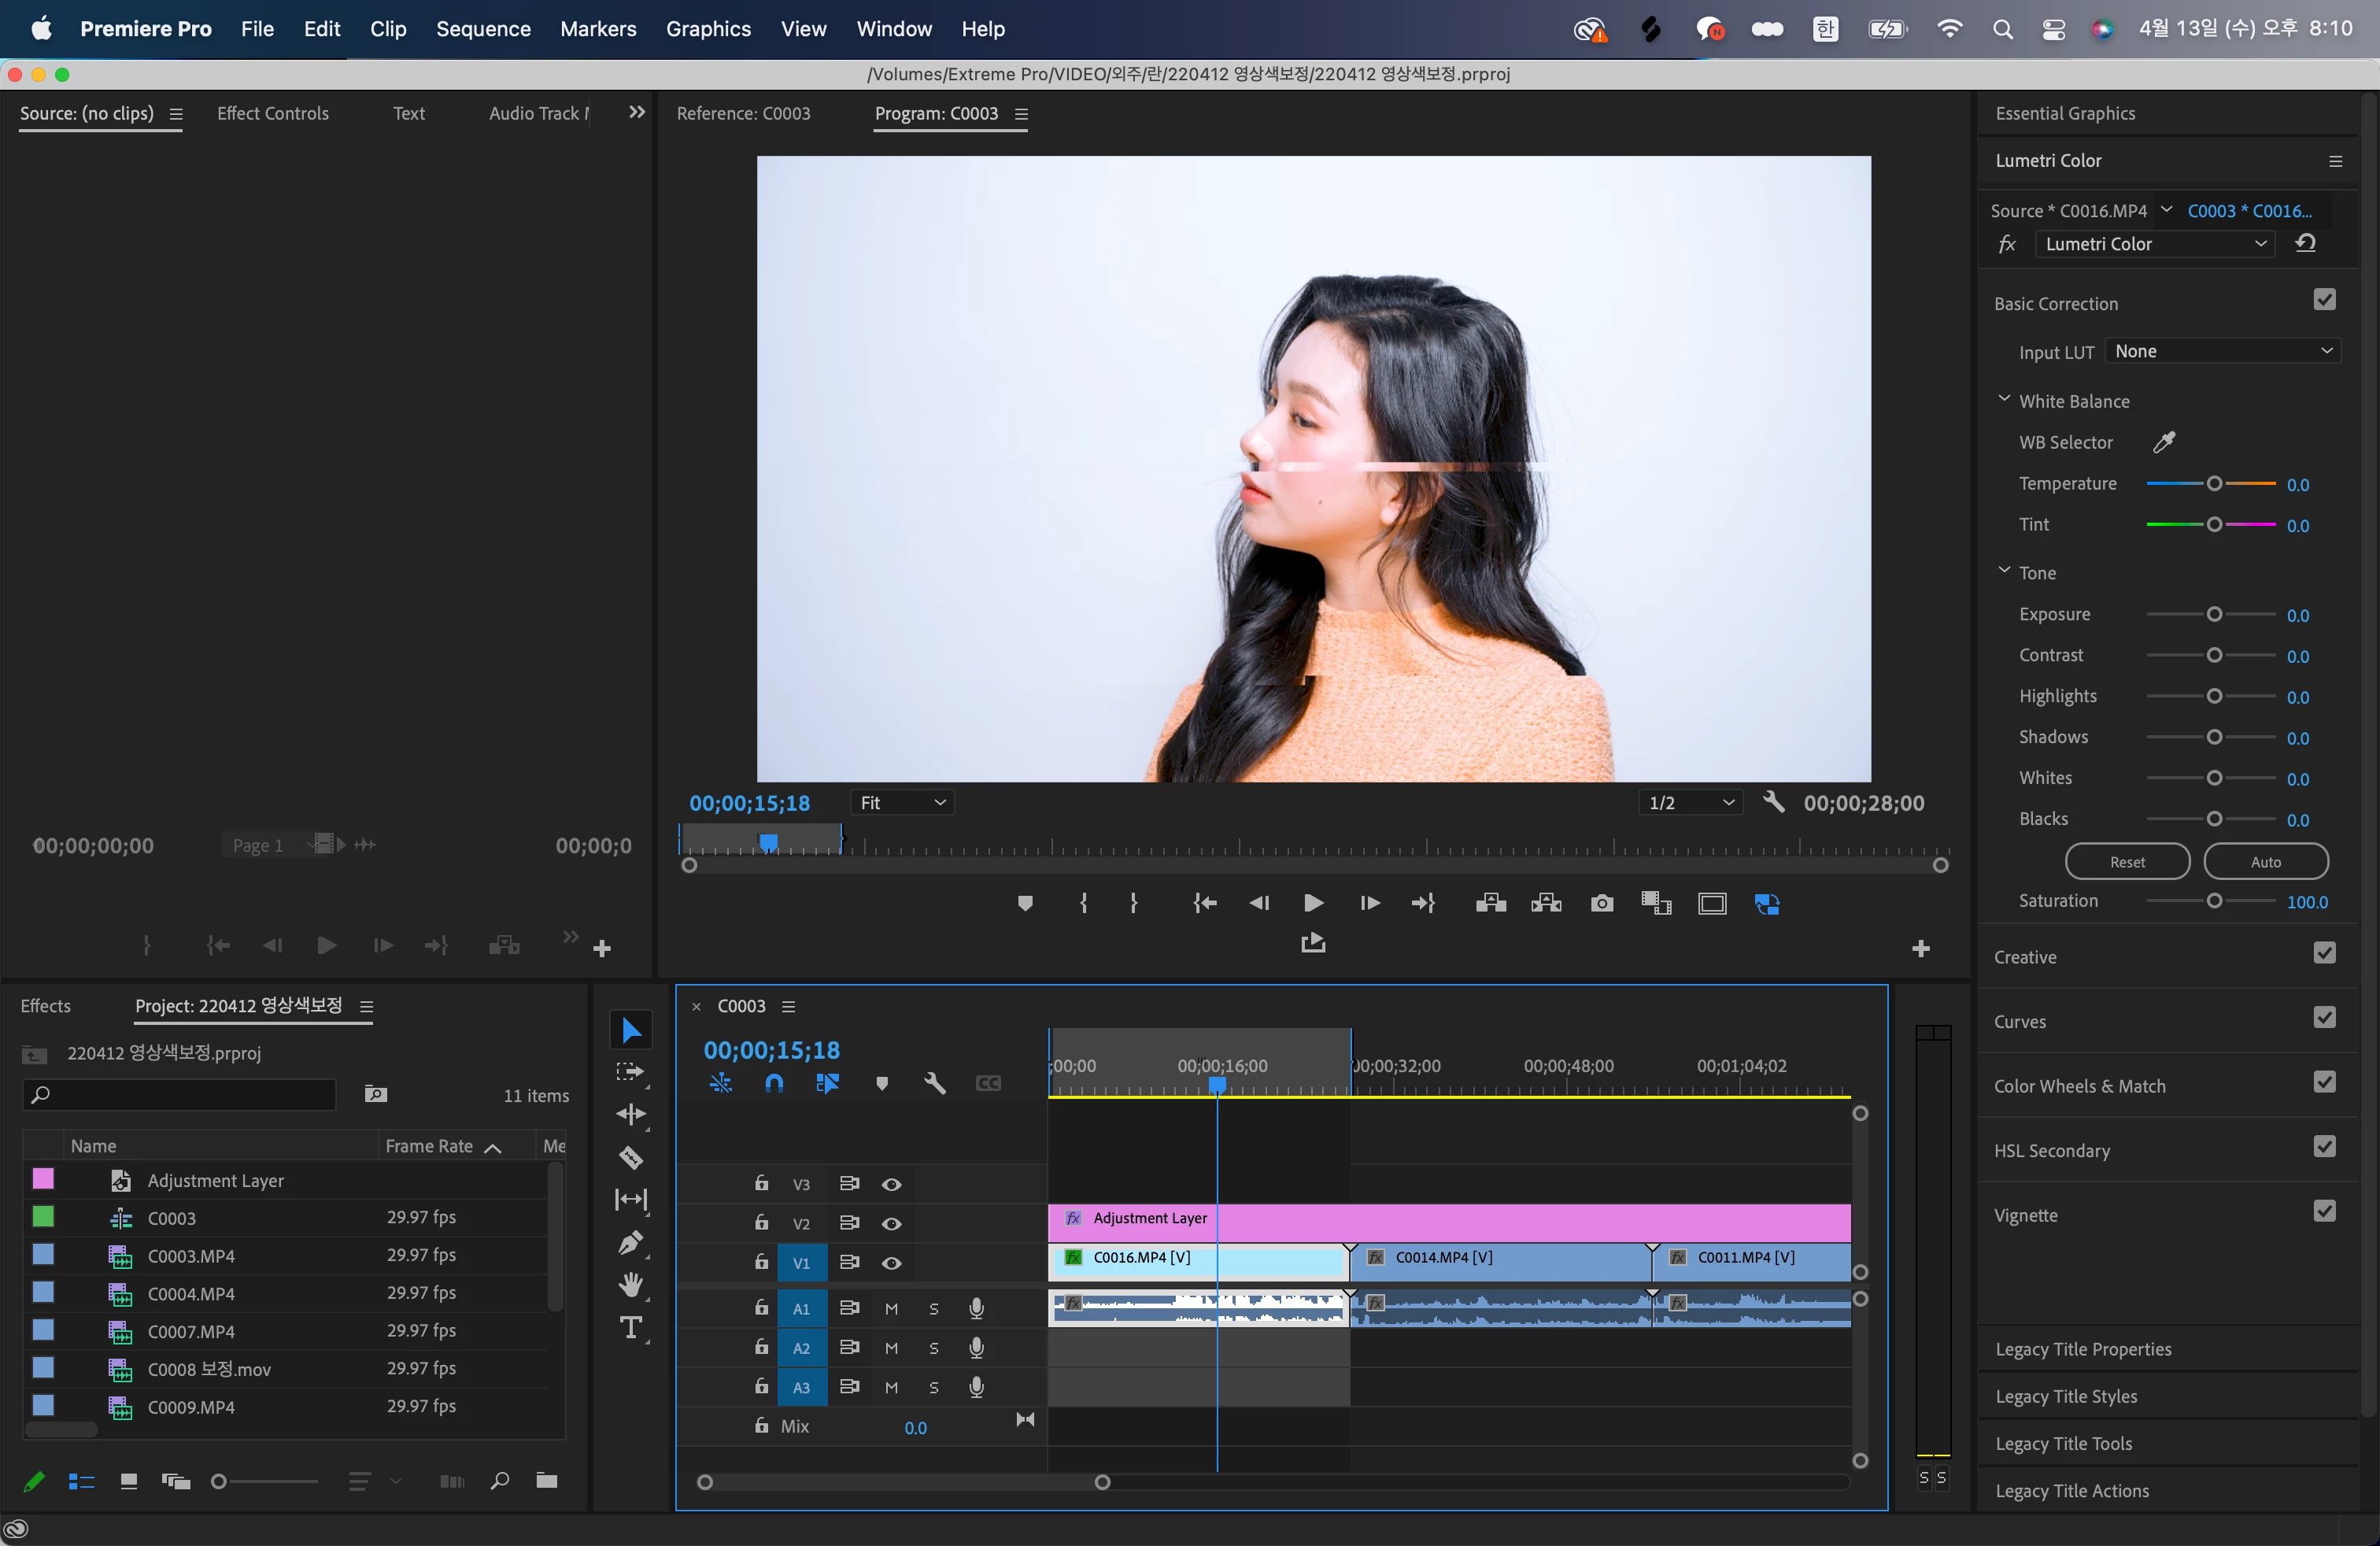Click the Auto tone button
The width and height of the screenshot is (2380, 1546).
coord(2265,862)
